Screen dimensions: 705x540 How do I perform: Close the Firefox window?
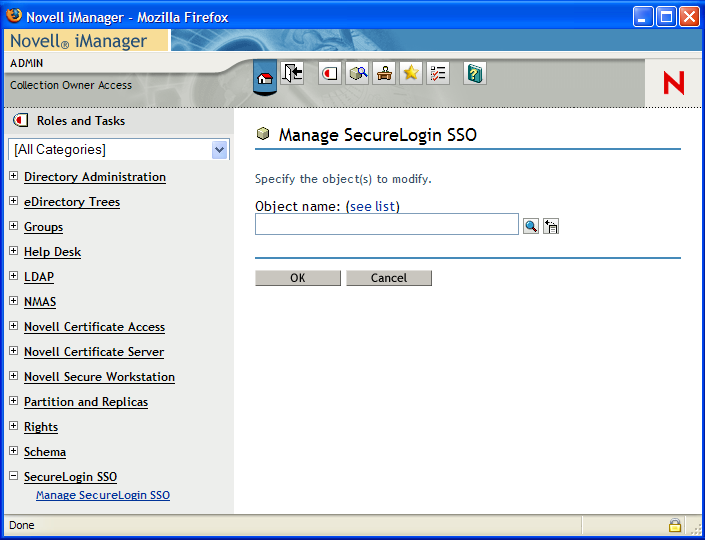click(x=689, y=17)
